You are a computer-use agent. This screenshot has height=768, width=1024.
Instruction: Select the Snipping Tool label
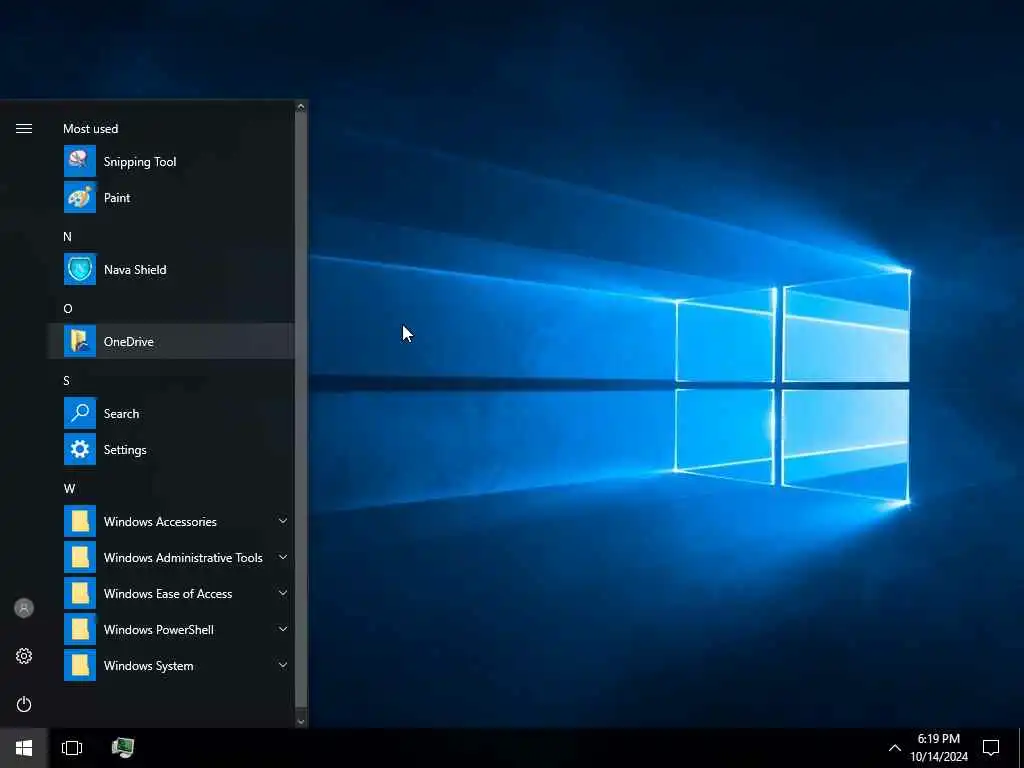[x=140, y=162]
